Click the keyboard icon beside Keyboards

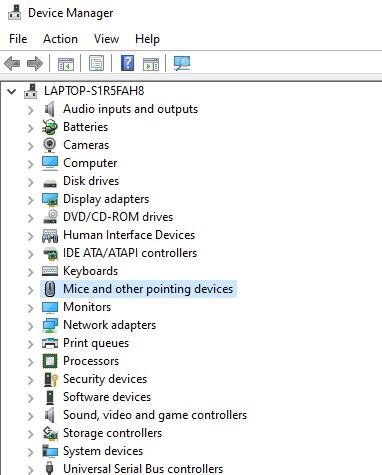click(x=50, y=271)
